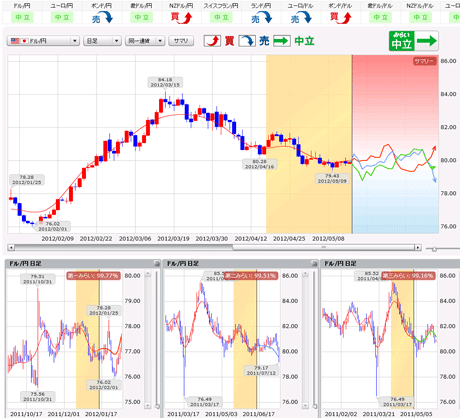Open the currency pair dropdown showing ドル/円
This screenshot has height=418, width=460.
tap(43, 41)
